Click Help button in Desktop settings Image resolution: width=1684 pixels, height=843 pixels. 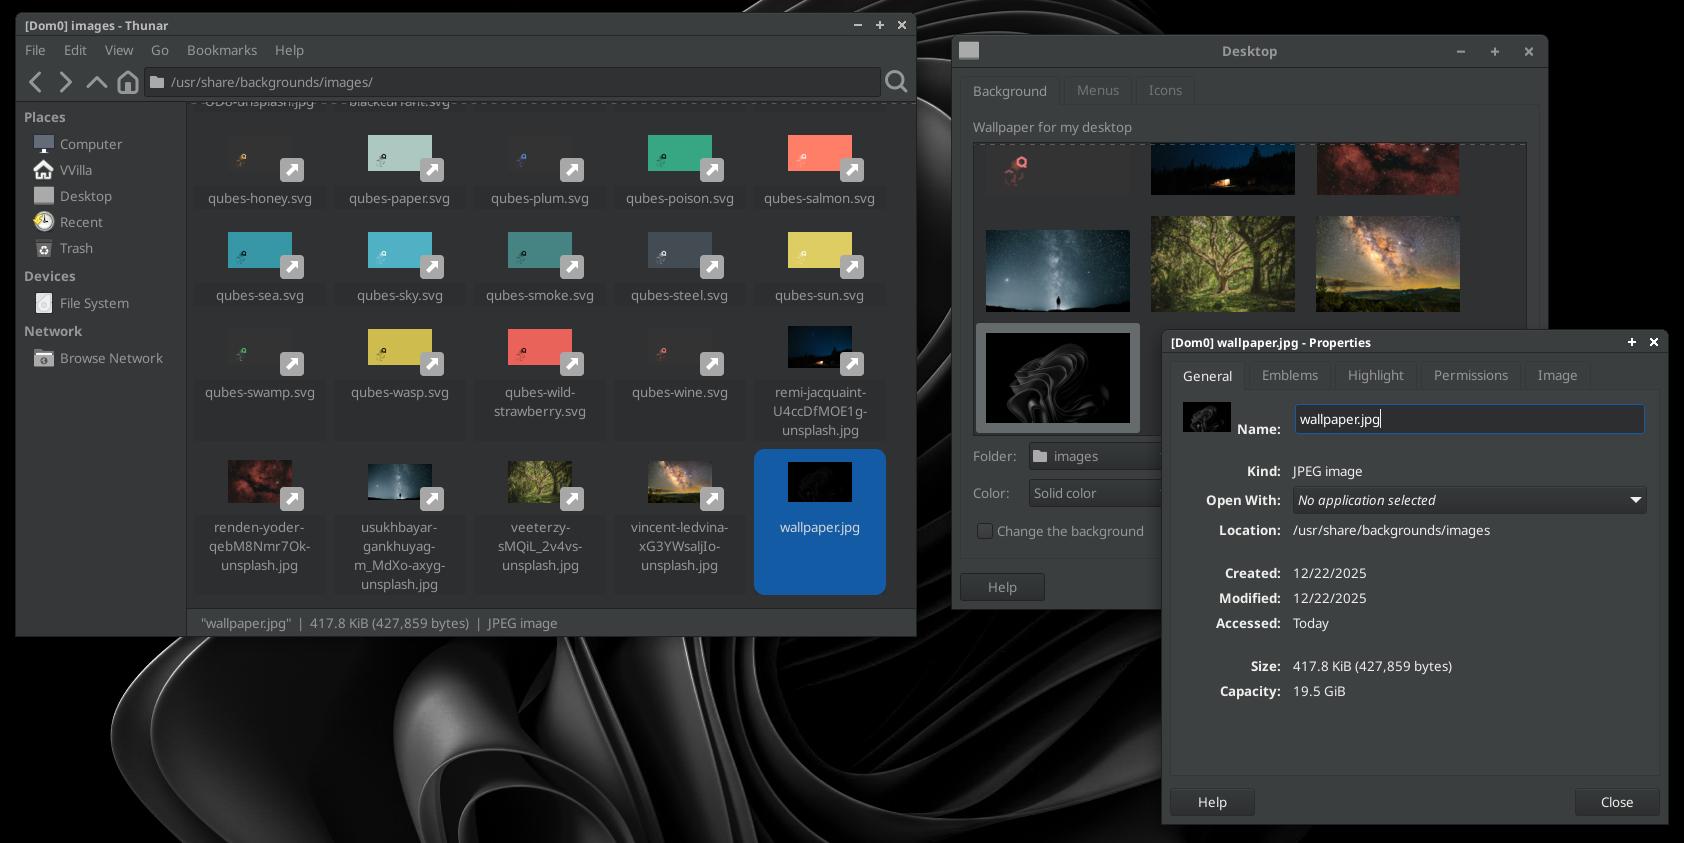pyautogui.click(x=1002, y=587)
